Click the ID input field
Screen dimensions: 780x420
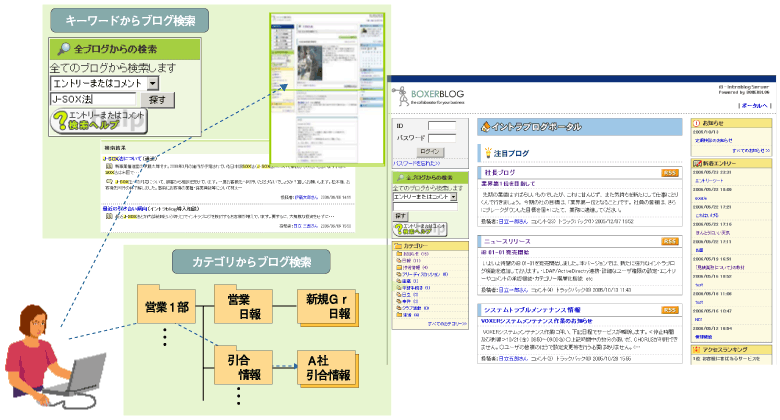[442, 126]
